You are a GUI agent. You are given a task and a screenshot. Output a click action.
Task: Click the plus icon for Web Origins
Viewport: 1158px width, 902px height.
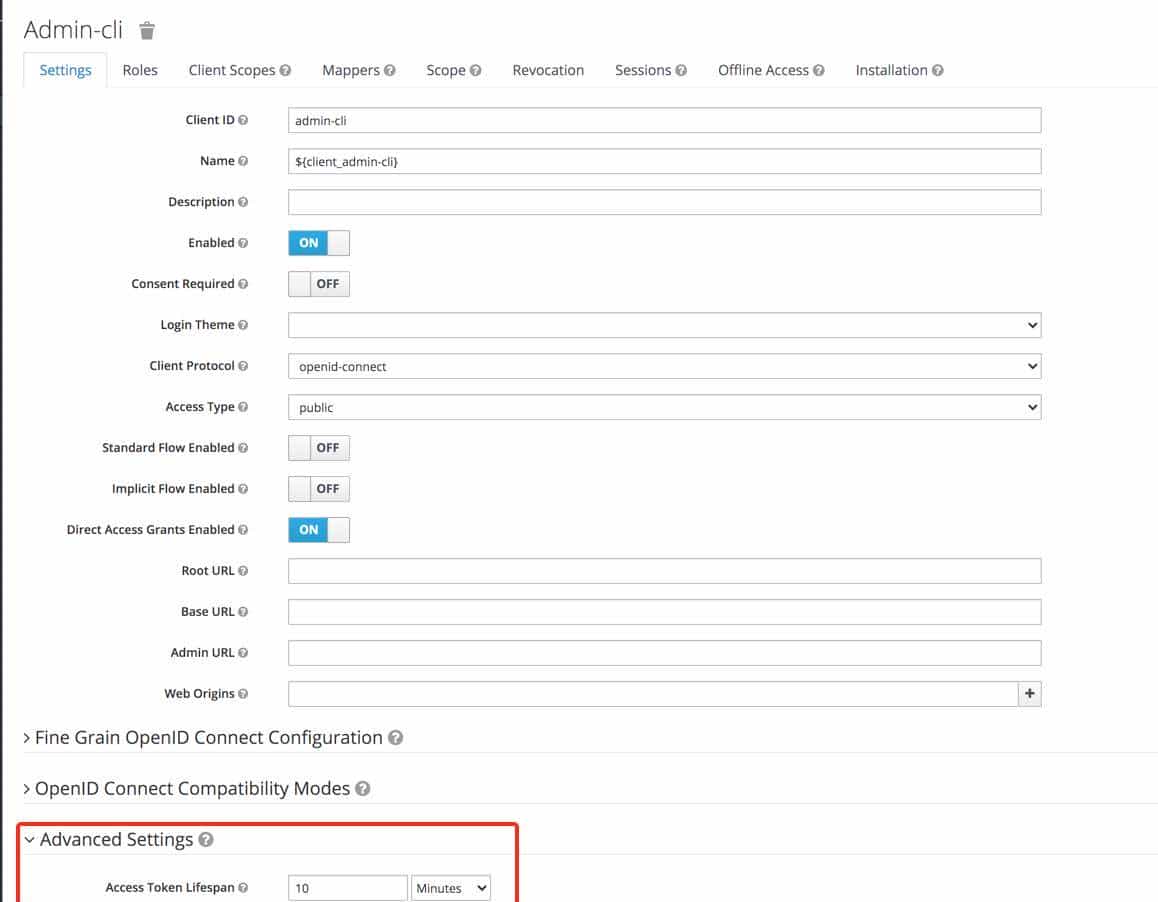[1029, 694]
